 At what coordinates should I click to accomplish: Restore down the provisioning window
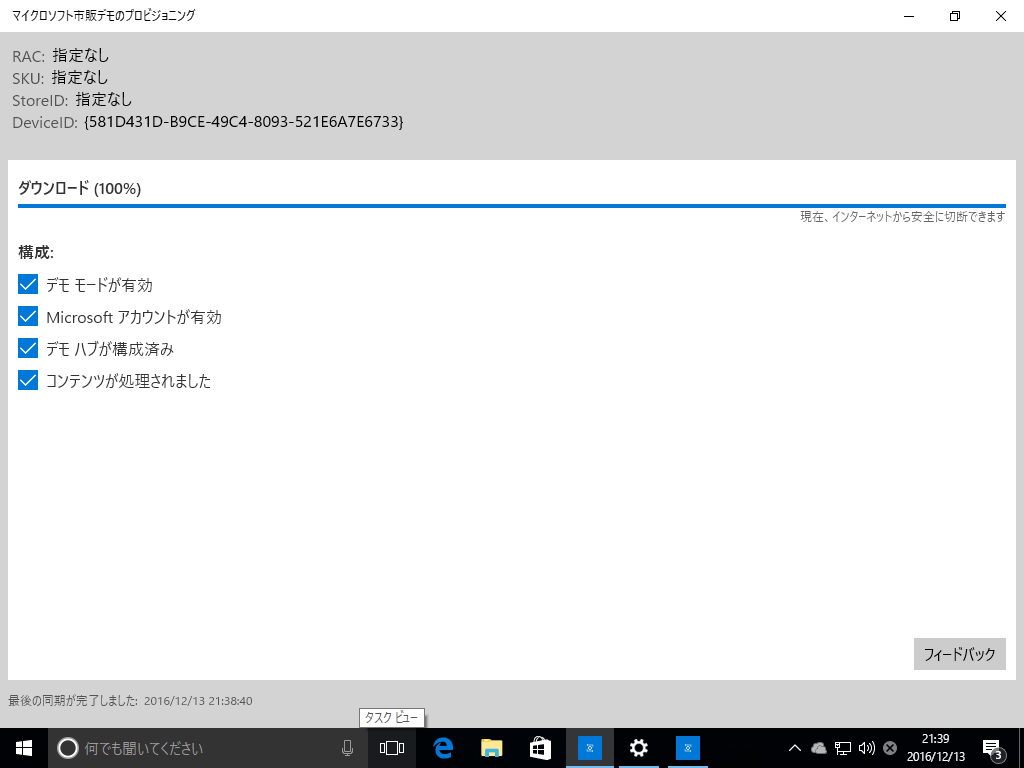(955, 16)
